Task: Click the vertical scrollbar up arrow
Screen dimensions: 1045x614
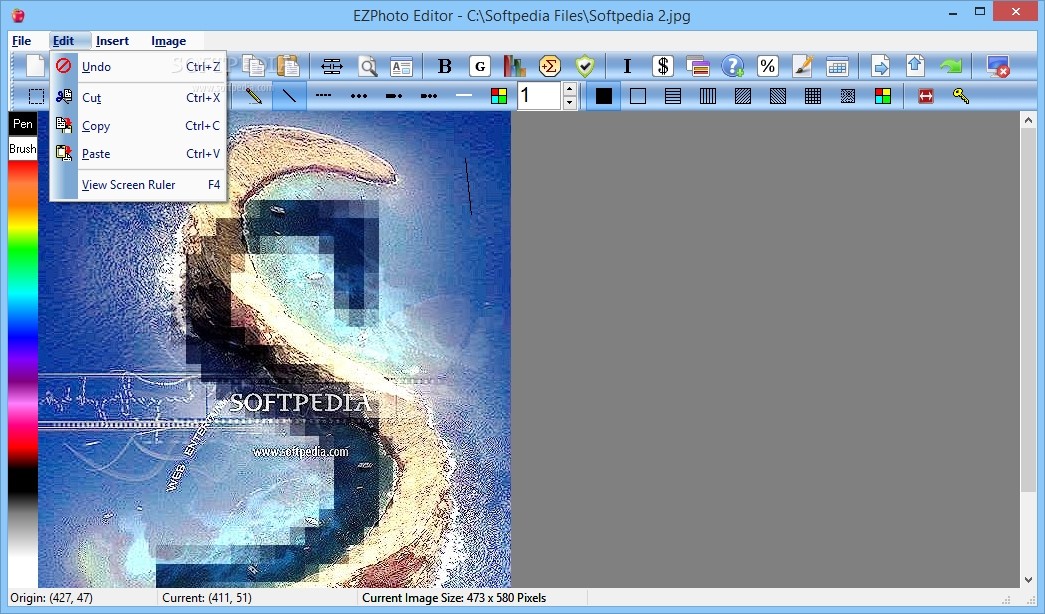Action: [1028, 120]
